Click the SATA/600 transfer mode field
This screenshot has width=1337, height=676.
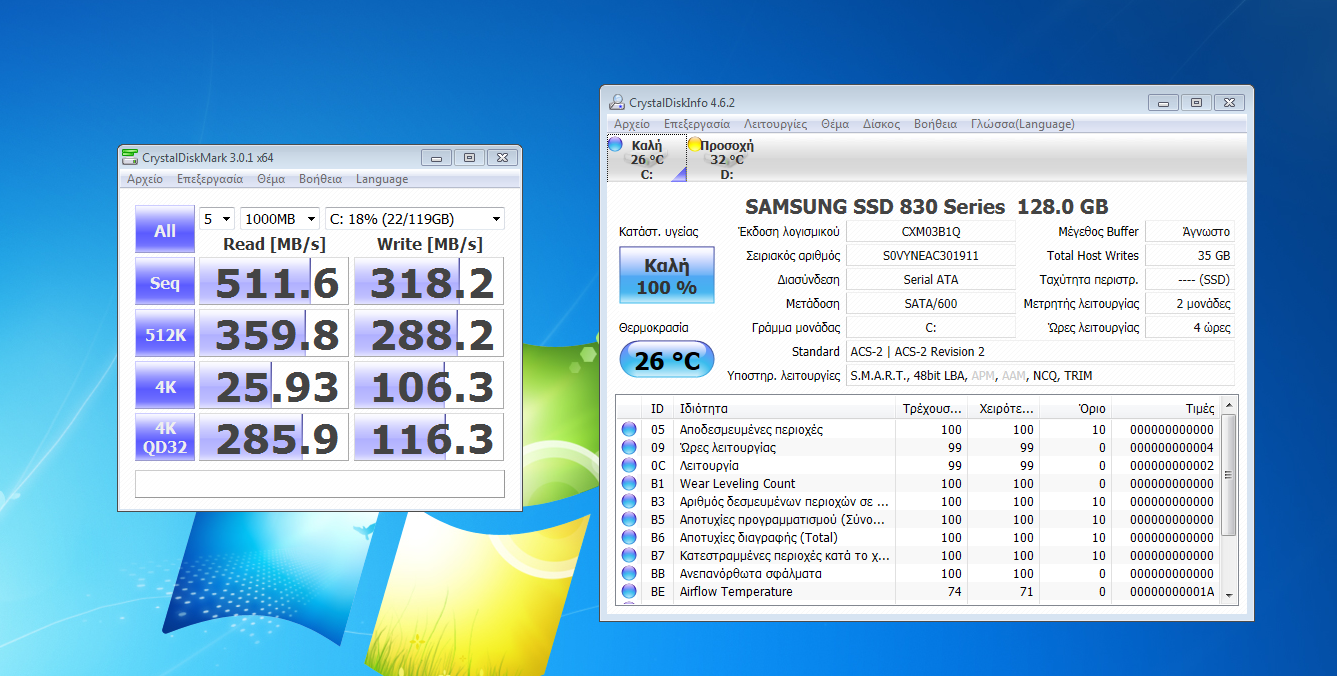click(x=930, y=303)
